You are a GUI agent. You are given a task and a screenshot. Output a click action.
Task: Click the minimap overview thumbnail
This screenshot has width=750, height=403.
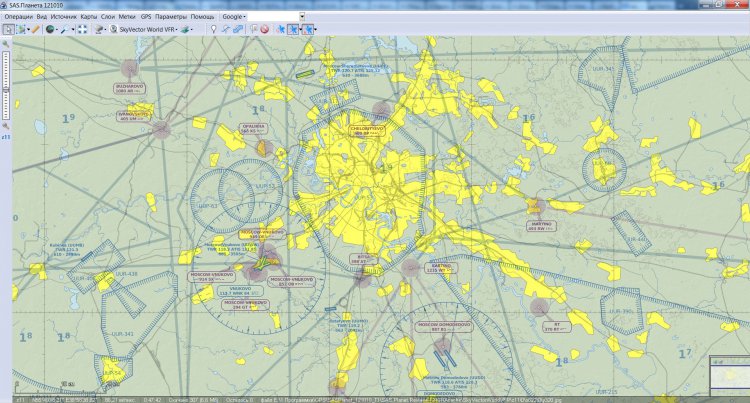coord(729,376)
